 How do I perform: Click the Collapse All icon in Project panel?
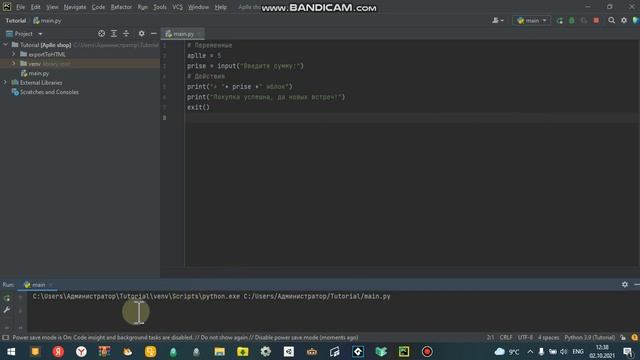click(126, 33)
